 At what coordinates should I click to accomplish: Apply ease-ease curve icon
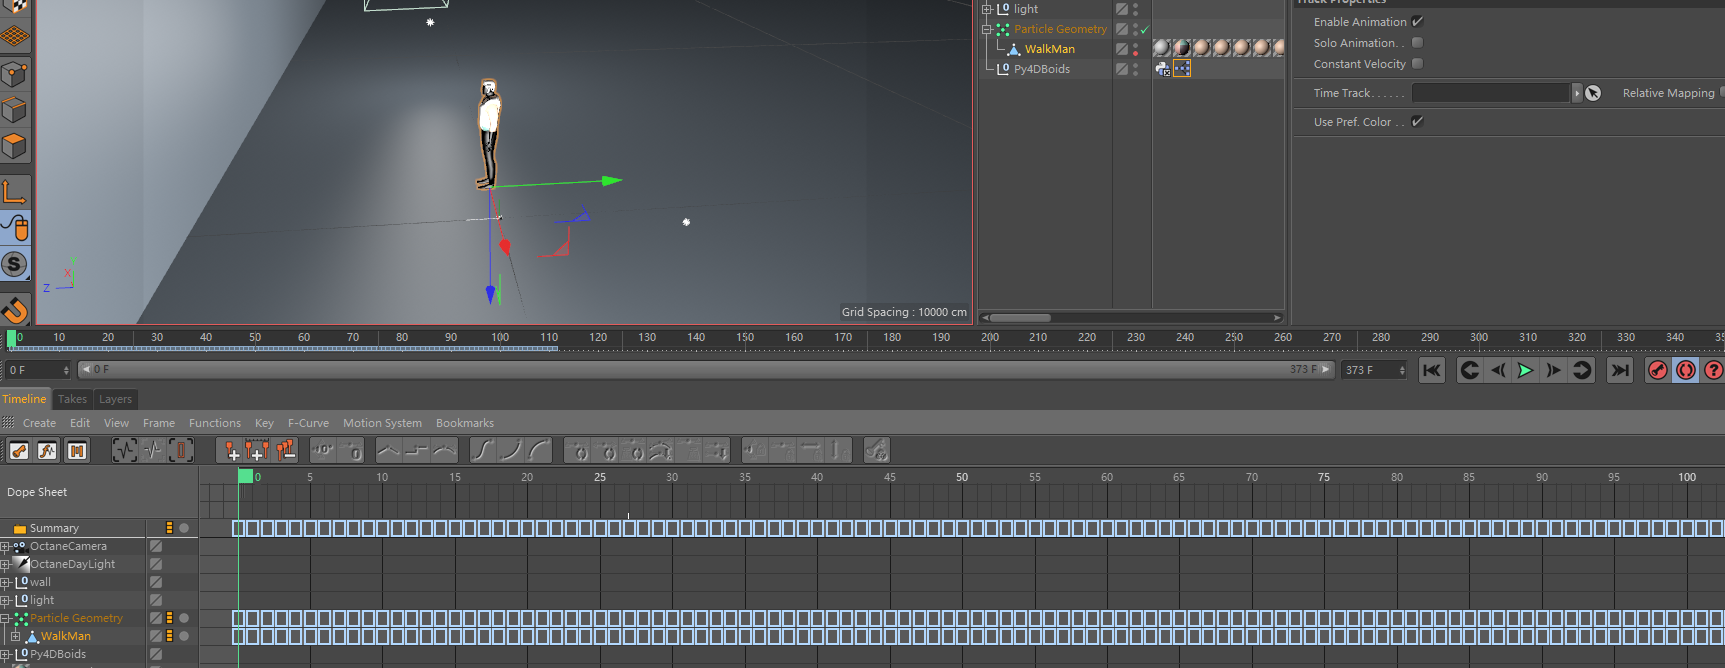click(483, 451)
